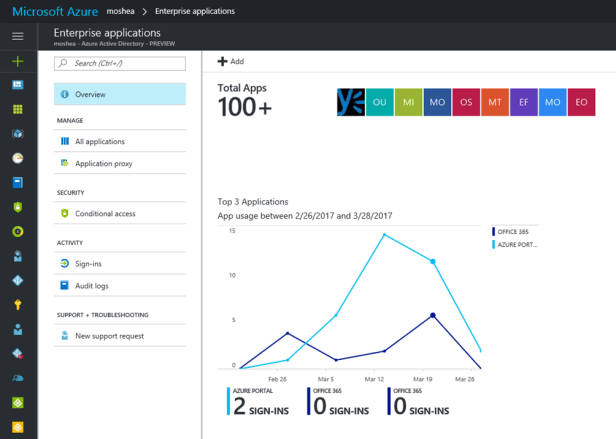Screen dimensions: 616x439
Task: Select Overview in the navigation menu
Action: click(x=119, y=94)
